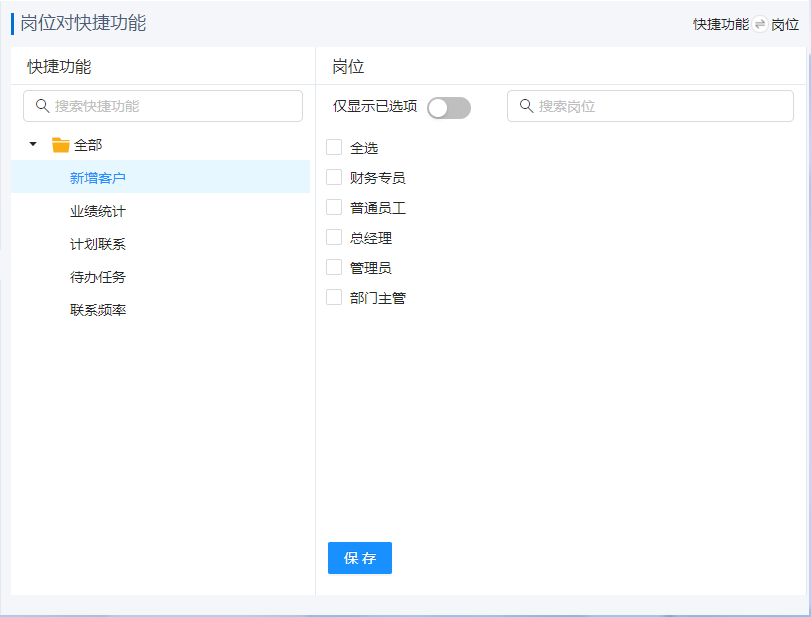Select 新增客户 in the function tree
Screen dimensions: 811x617
[x=98, y=178]
